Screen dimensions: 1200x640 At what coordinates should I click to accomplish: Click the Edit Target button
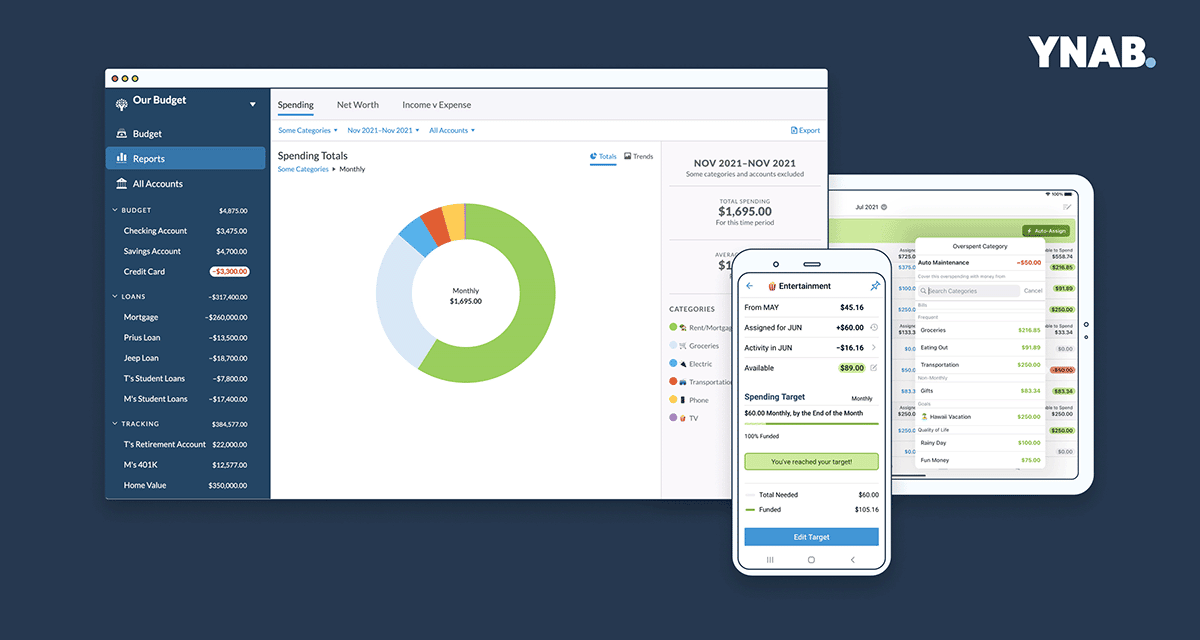coord(811,537)
